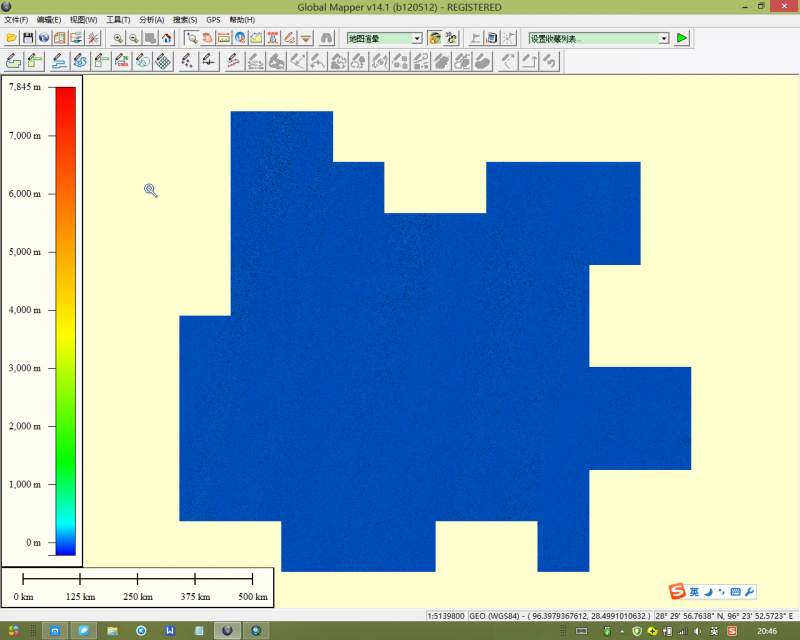Open data file with folder icon
The width and height of the screenshot is (800, 640).
tap(11, 38)
